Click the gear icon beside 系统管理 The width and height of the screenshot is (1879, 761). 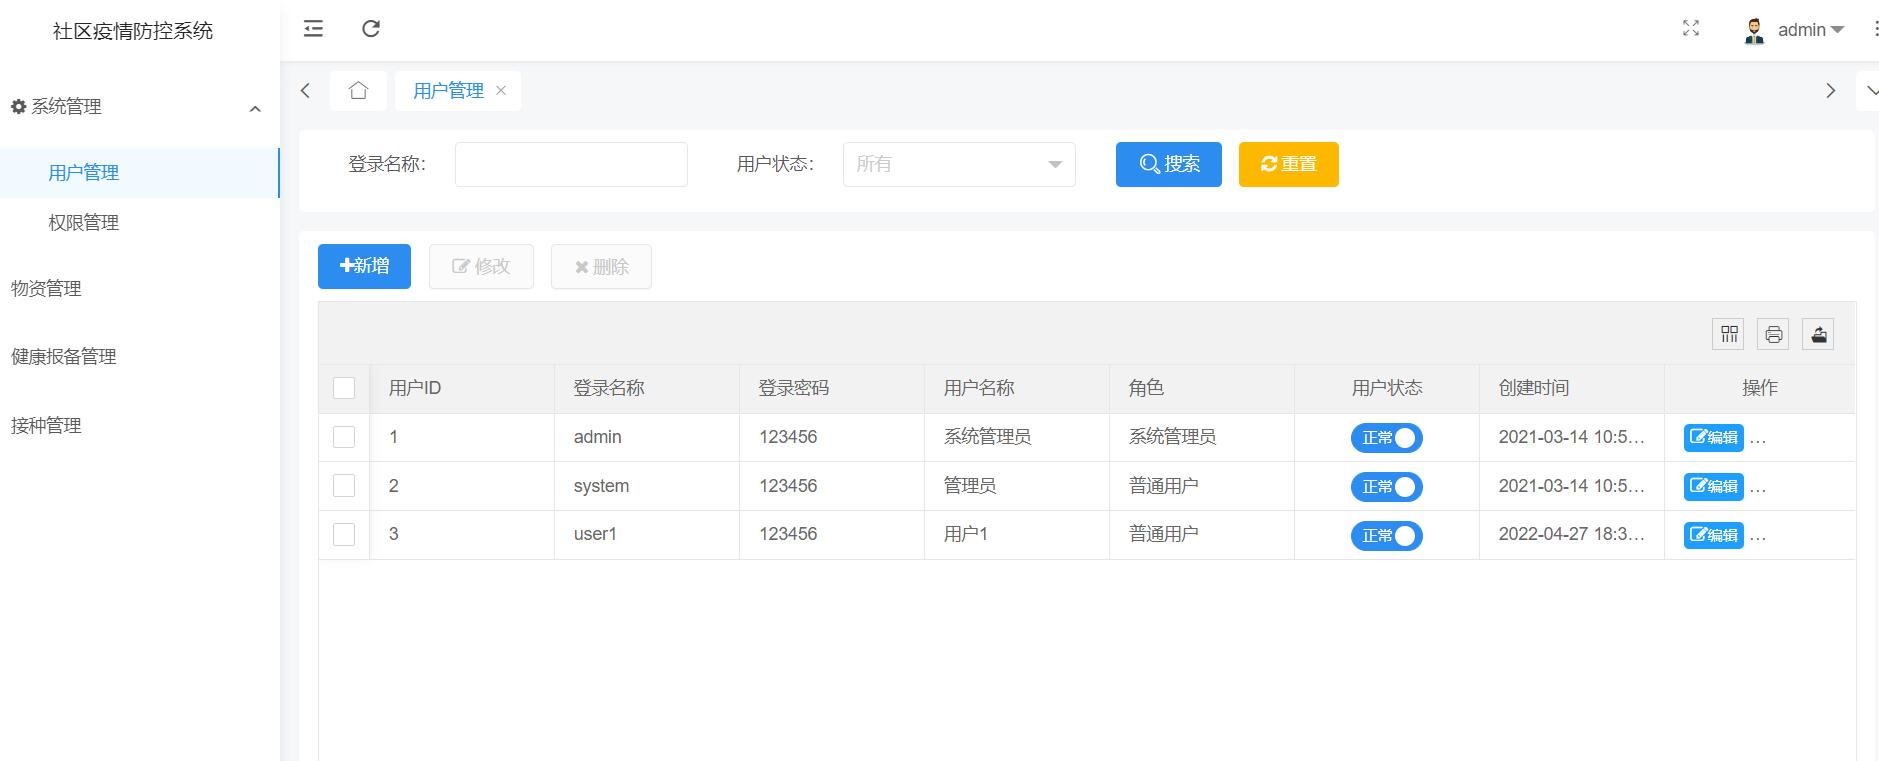(18, 106)
